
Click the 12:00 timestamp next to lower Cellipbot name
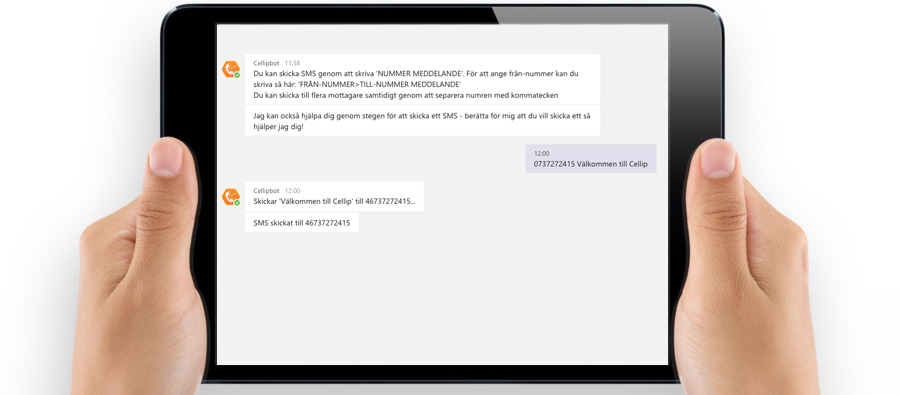point(292,191)
